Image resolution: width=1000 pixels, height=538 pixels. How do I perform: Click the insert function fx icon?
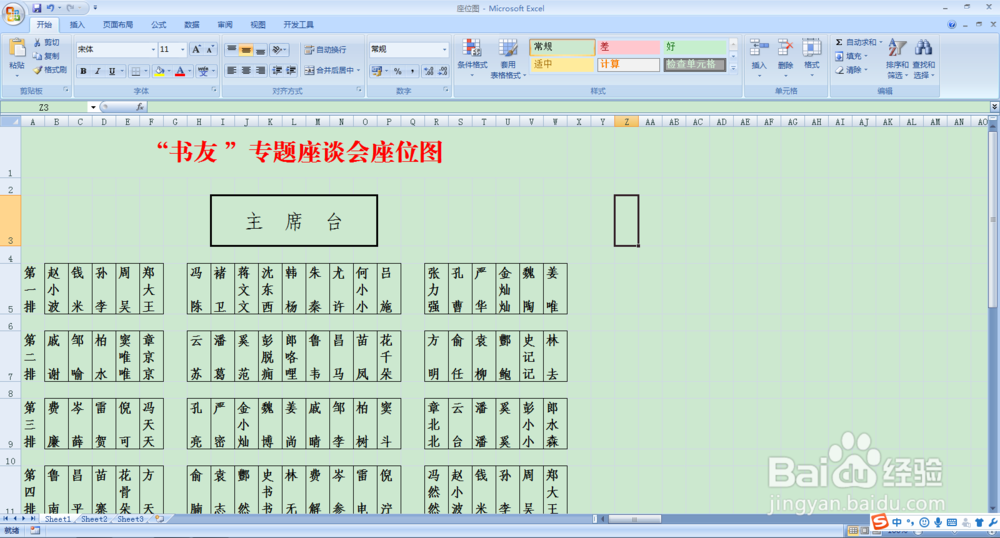pyautogui.click(x=140, y=107)
